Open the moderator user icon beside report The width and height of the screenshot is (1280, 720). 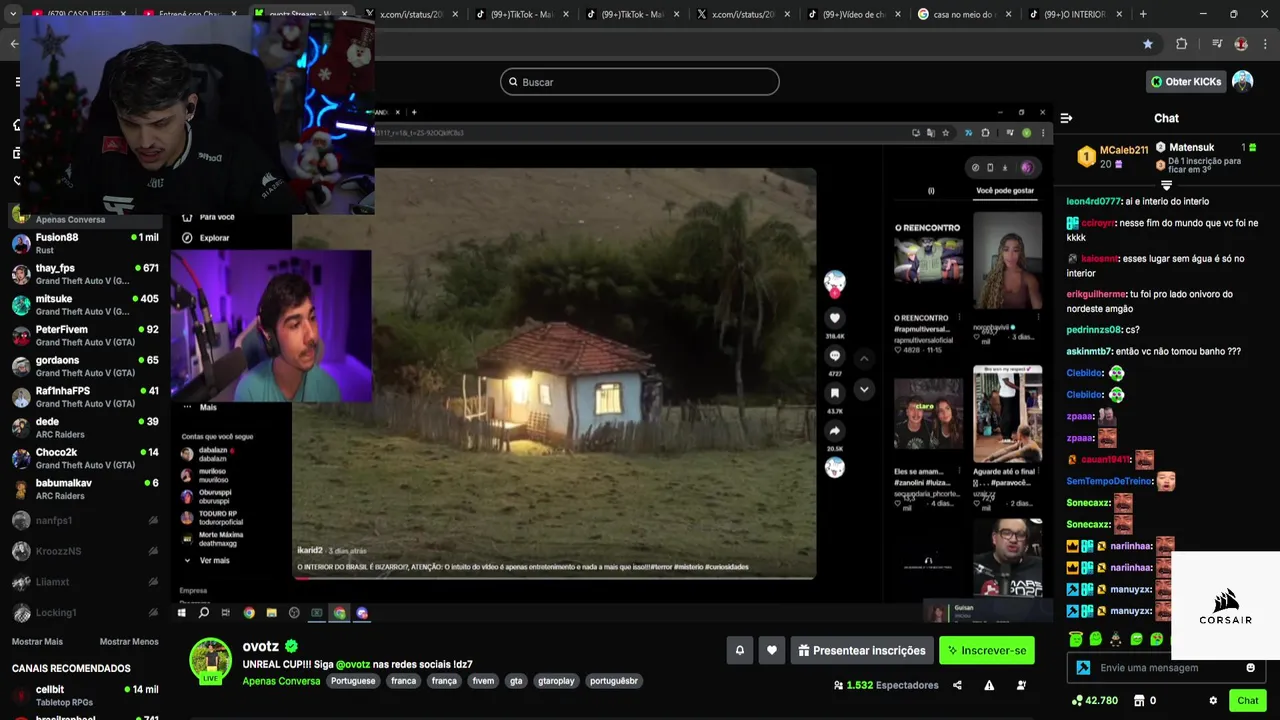point(1021,685)
